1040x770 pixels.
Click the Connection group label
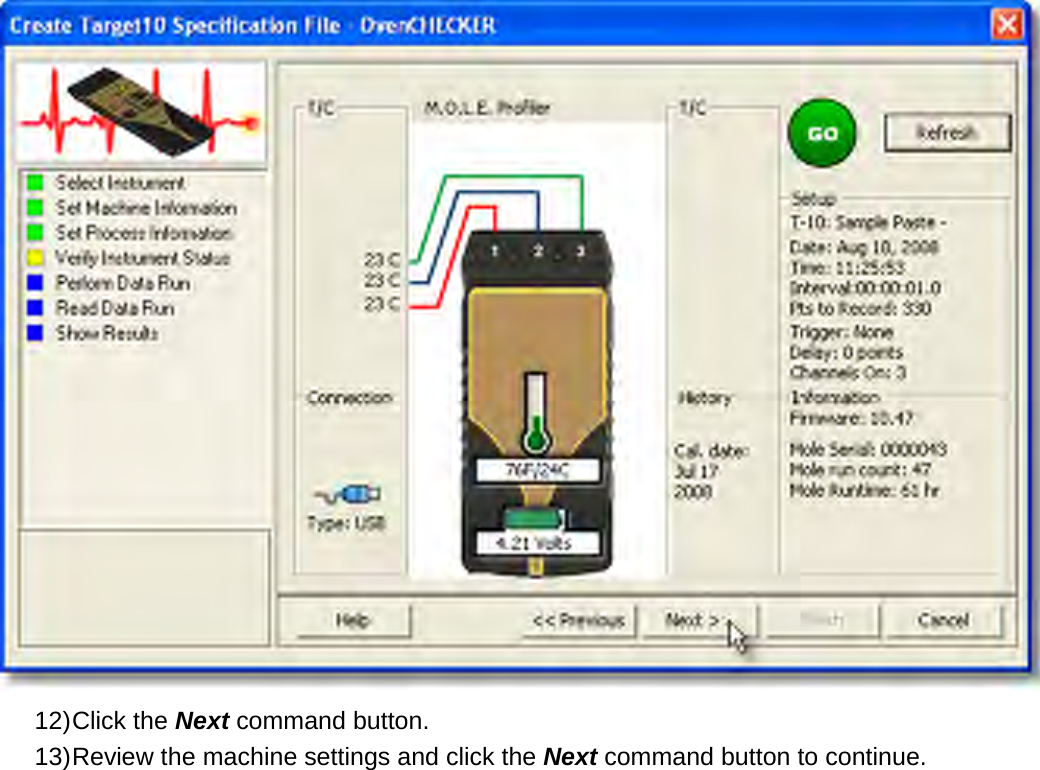click(350, 397)
